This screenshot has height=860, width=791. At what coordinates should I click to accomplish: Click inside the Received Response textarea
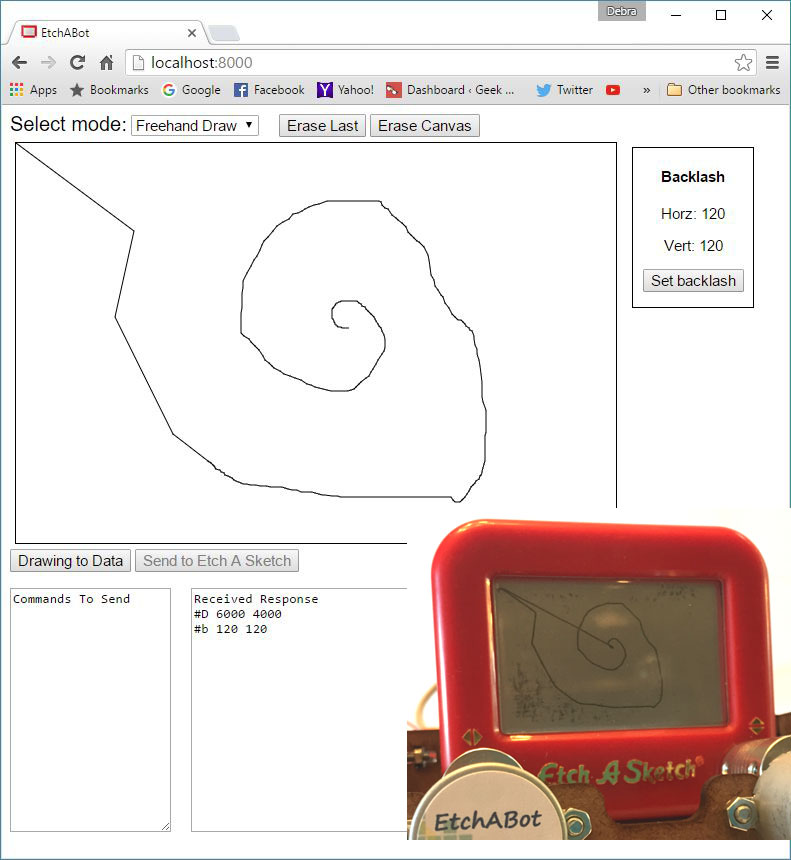[299, 710]
